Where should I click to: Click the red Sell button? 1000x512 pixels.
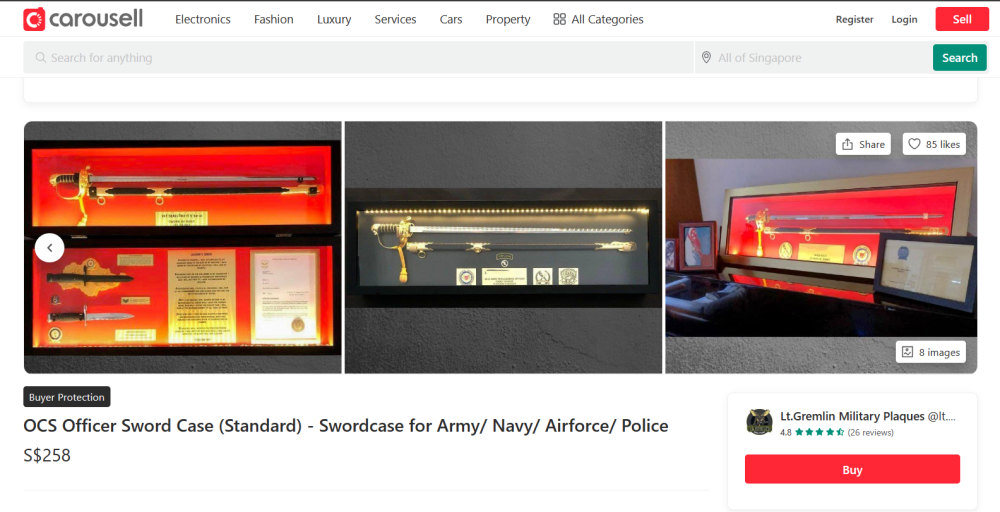pyautogui.click(x=962, y=19)
